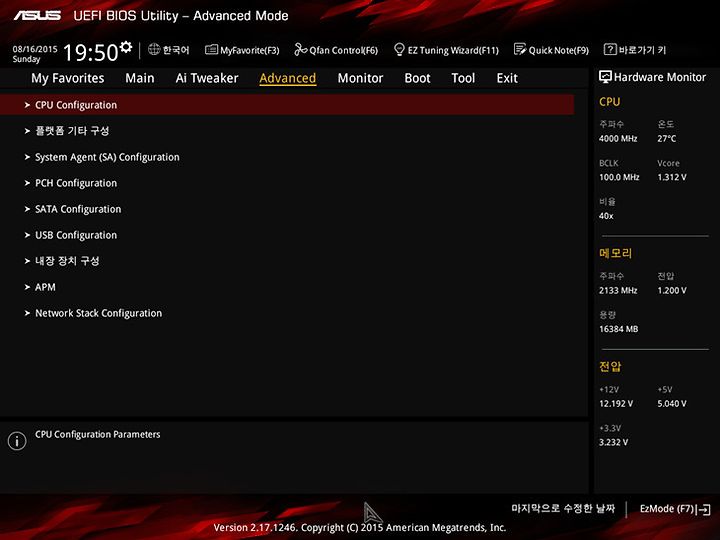This screenshot has width=720, height=540.
Task: Click the EZ Tuning Wizard bulb icon
Action: point(399,49)
